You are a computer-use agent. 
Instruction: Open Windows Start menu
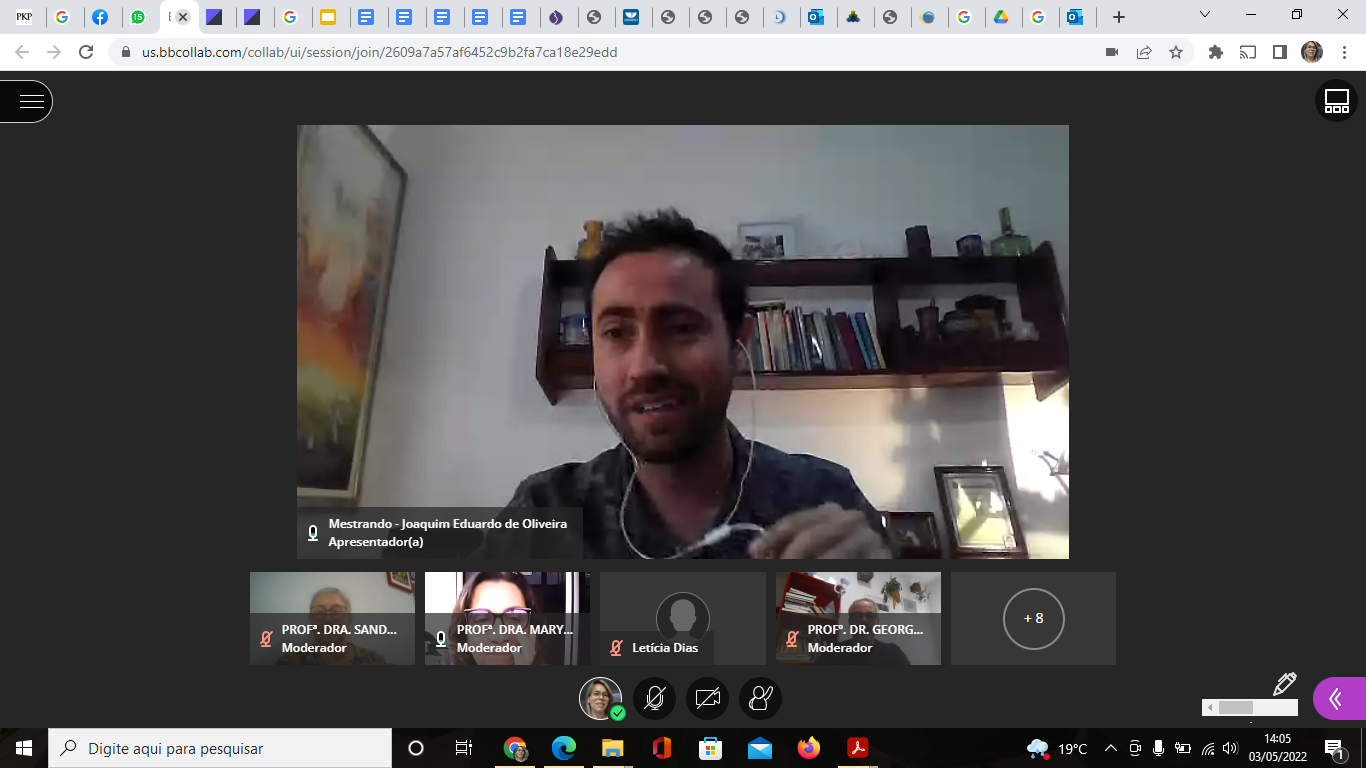[24, 748]
